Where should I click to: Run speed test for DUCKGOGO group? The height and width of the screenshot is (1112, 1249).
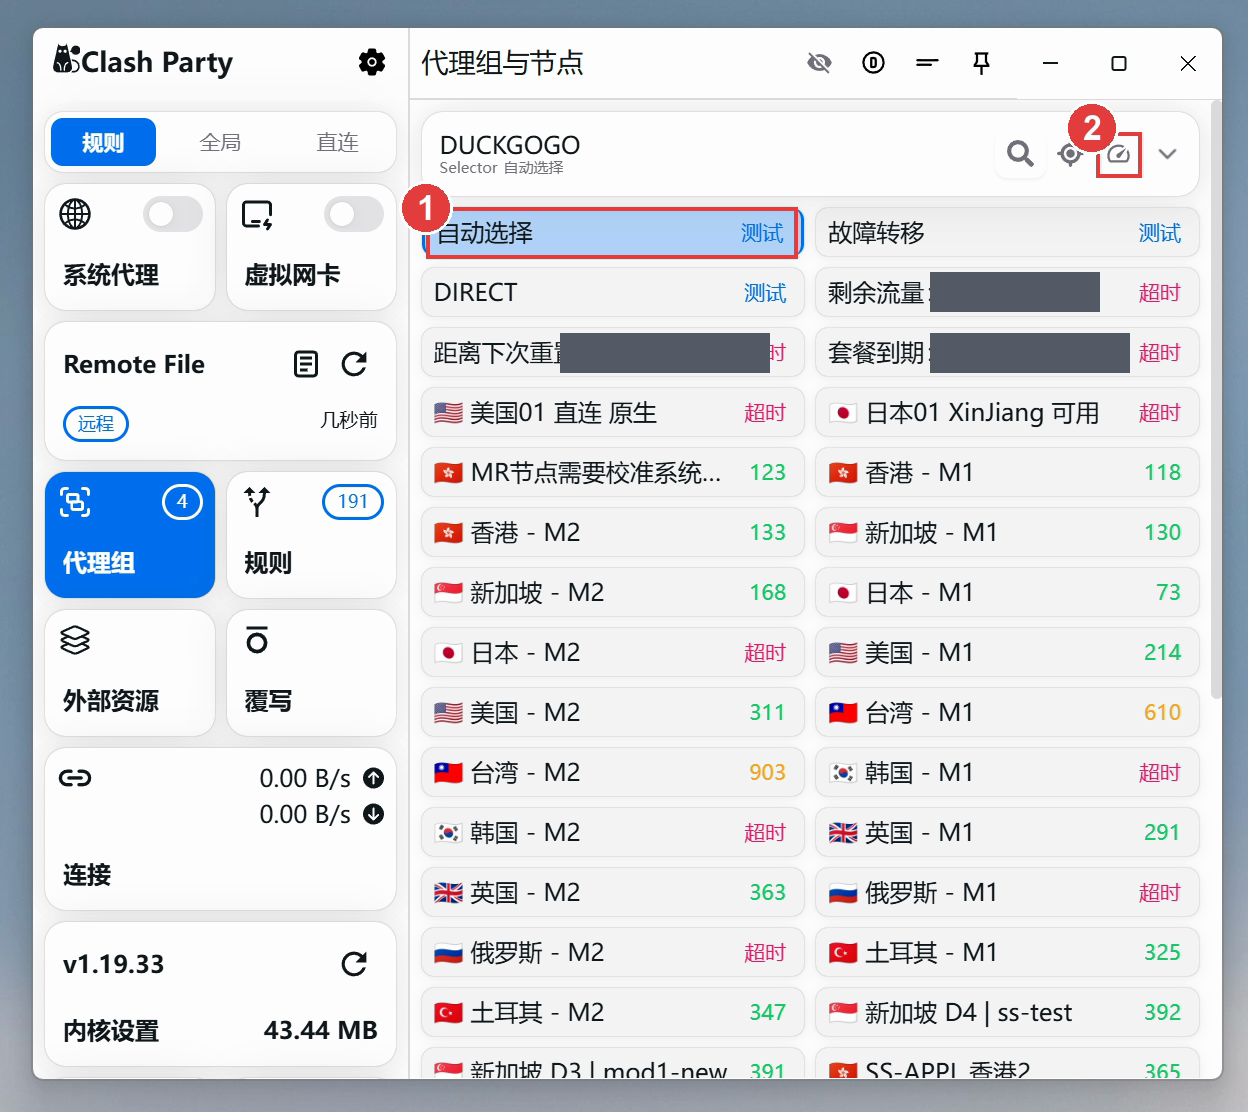(x=1118, y=154)
